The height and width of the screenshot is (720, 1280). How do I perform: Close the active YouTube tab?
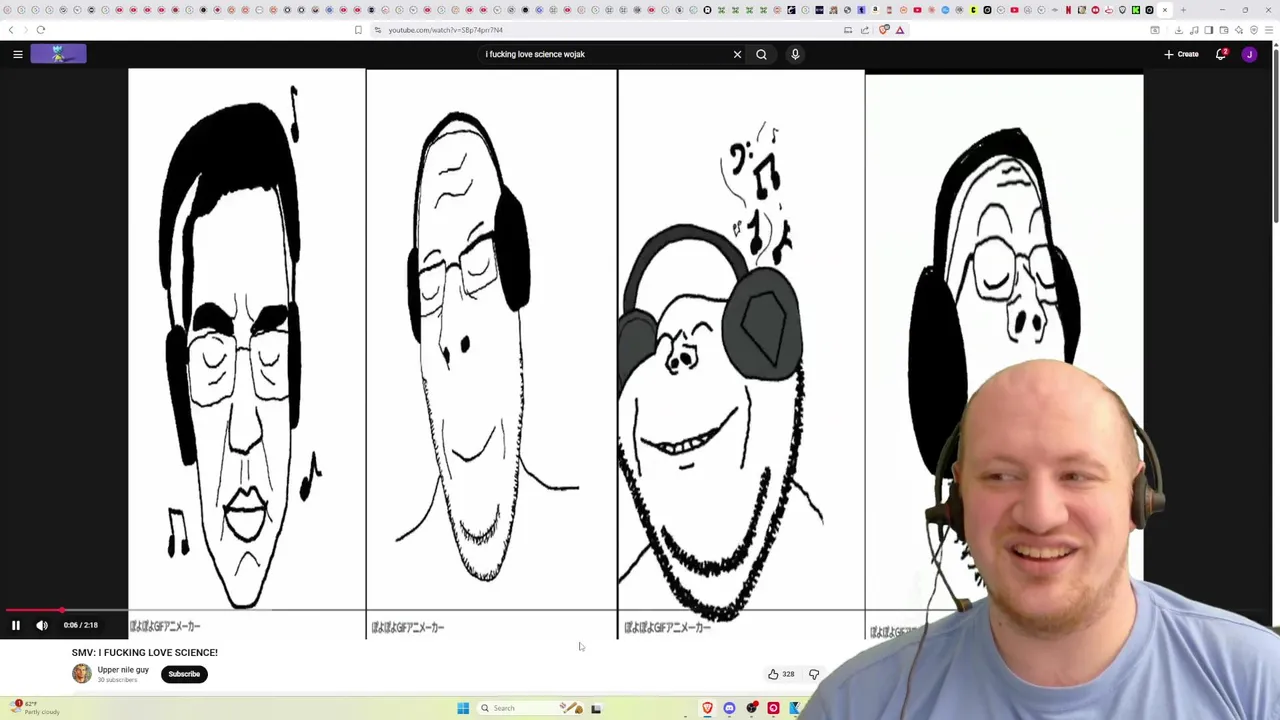coord(1164,10)
